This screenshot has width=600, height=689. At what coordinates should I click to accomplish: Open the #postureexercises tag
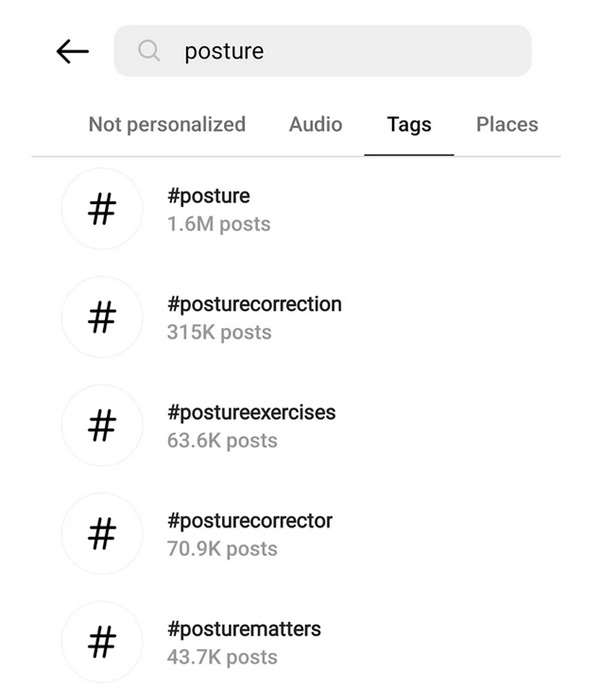[251, 412]
